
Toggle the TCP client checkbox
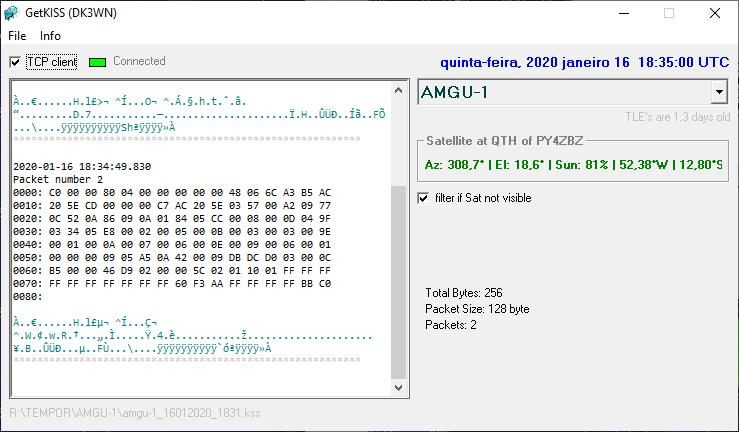coord(15,62)
